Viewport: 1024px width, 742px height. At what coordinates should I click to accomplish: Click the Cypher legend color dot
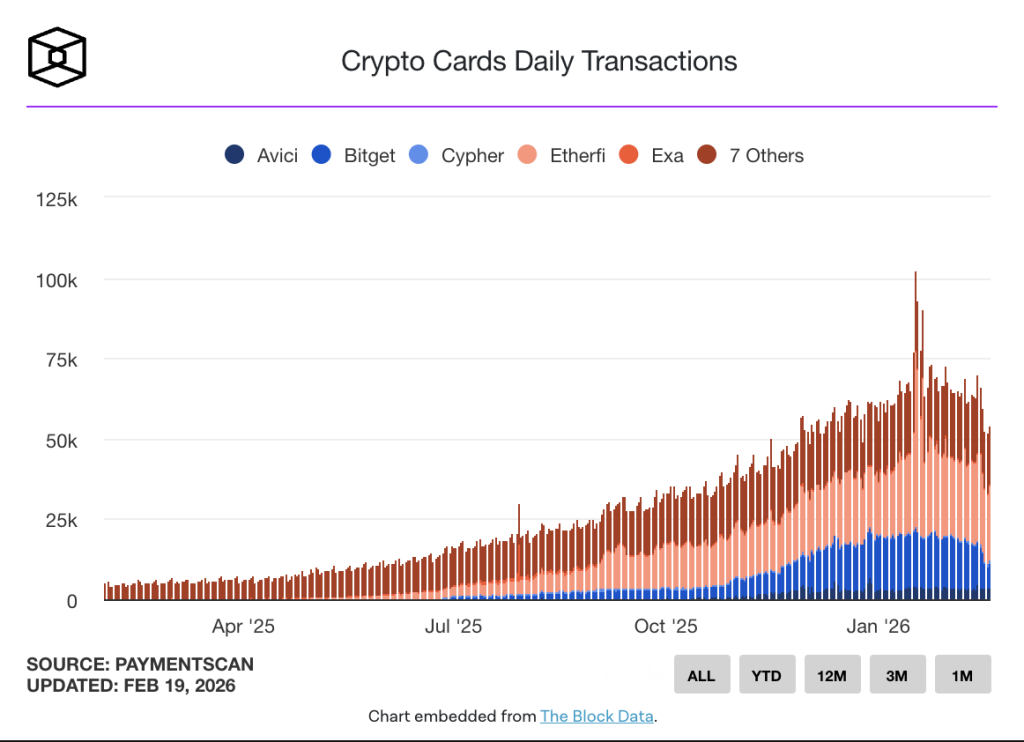coord(419,155)
